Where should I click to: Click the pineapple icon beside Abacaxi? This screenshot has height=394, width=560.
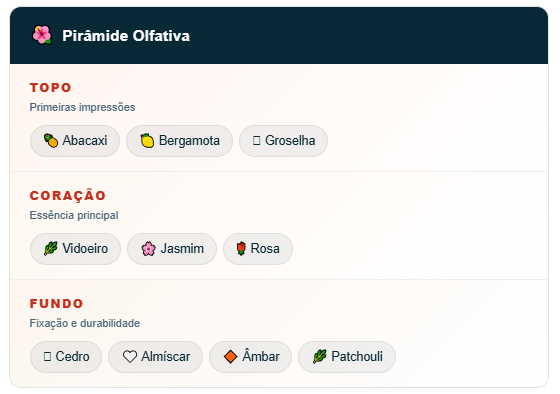(51, 140)
